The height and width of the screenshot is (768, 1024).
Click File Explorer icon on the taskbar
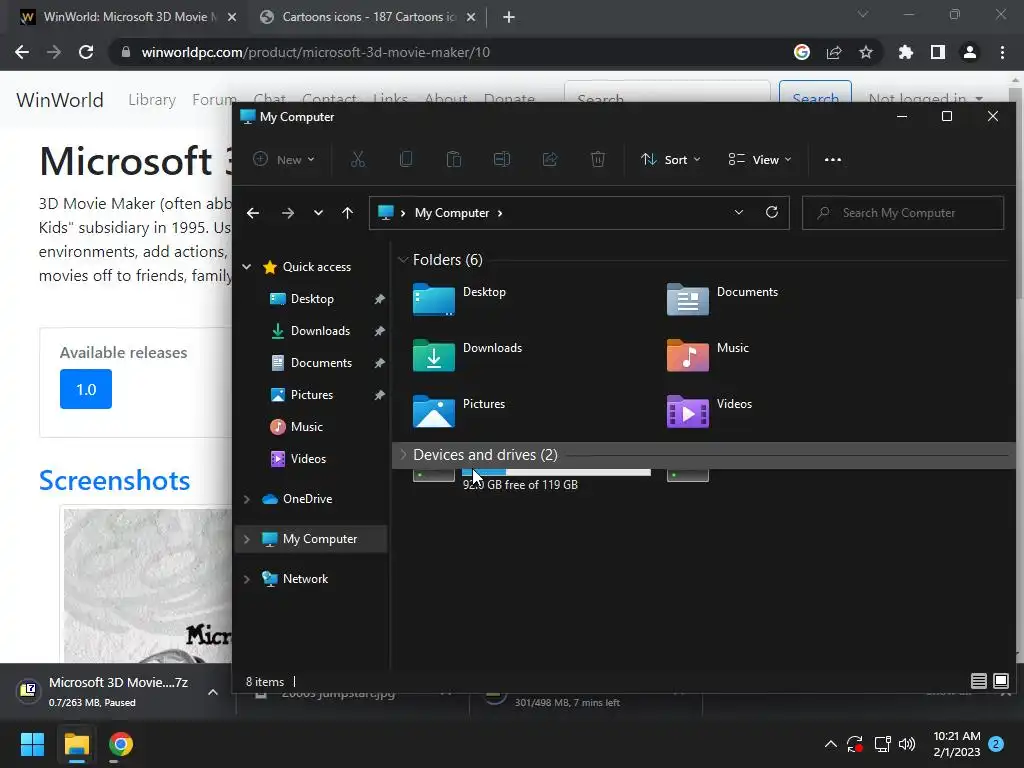point(76,744)
